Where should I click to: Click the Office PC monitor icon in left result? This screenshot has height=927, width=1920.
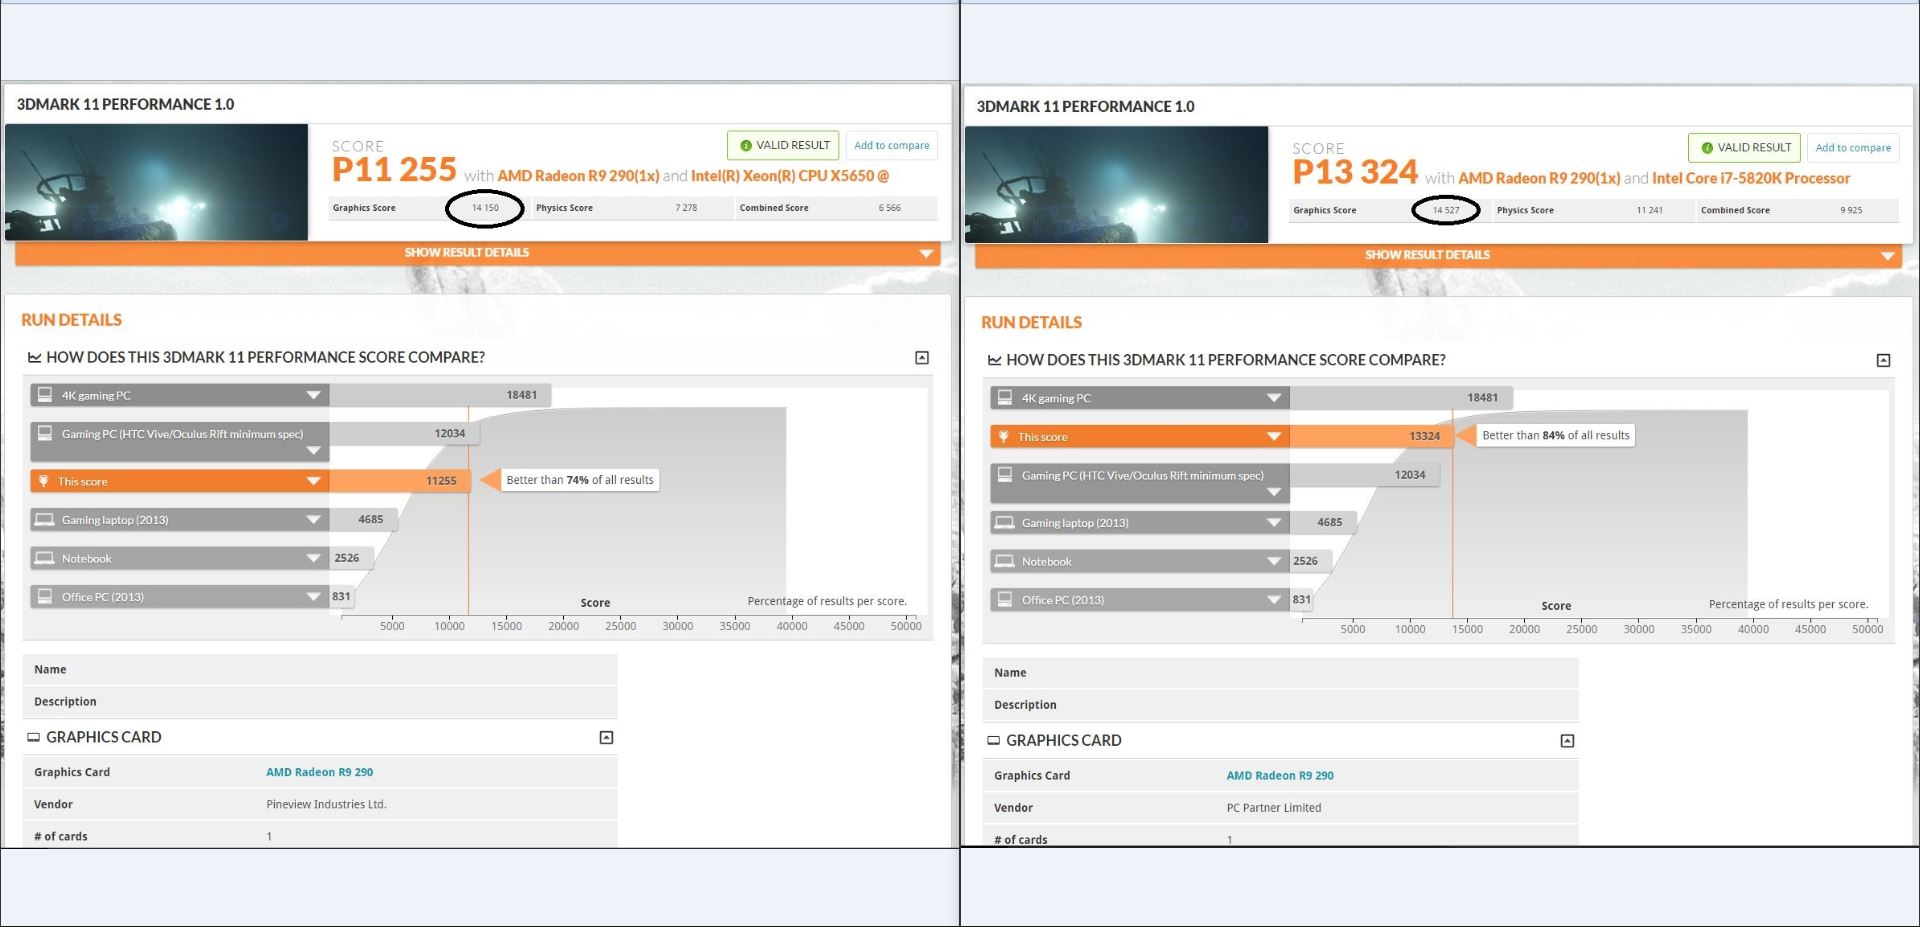tap(45, 597)
